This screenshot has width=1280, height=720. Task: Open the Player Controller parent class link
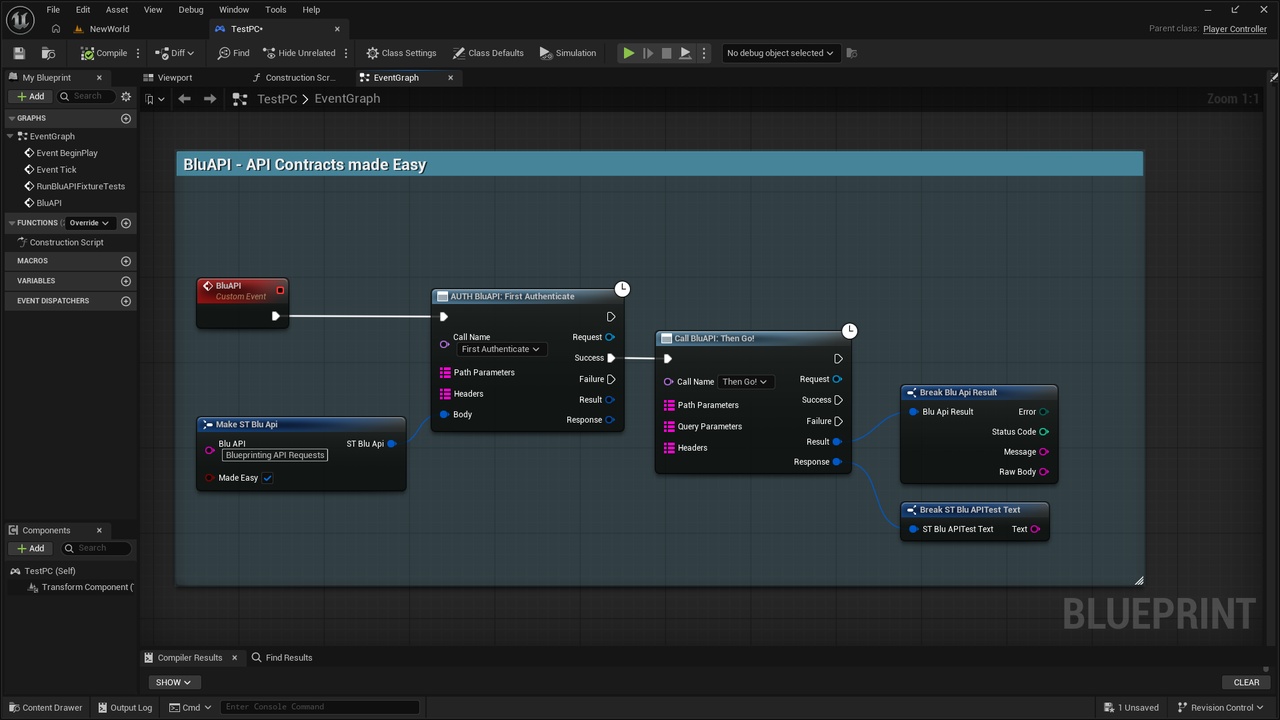[x=1235, y=29]
